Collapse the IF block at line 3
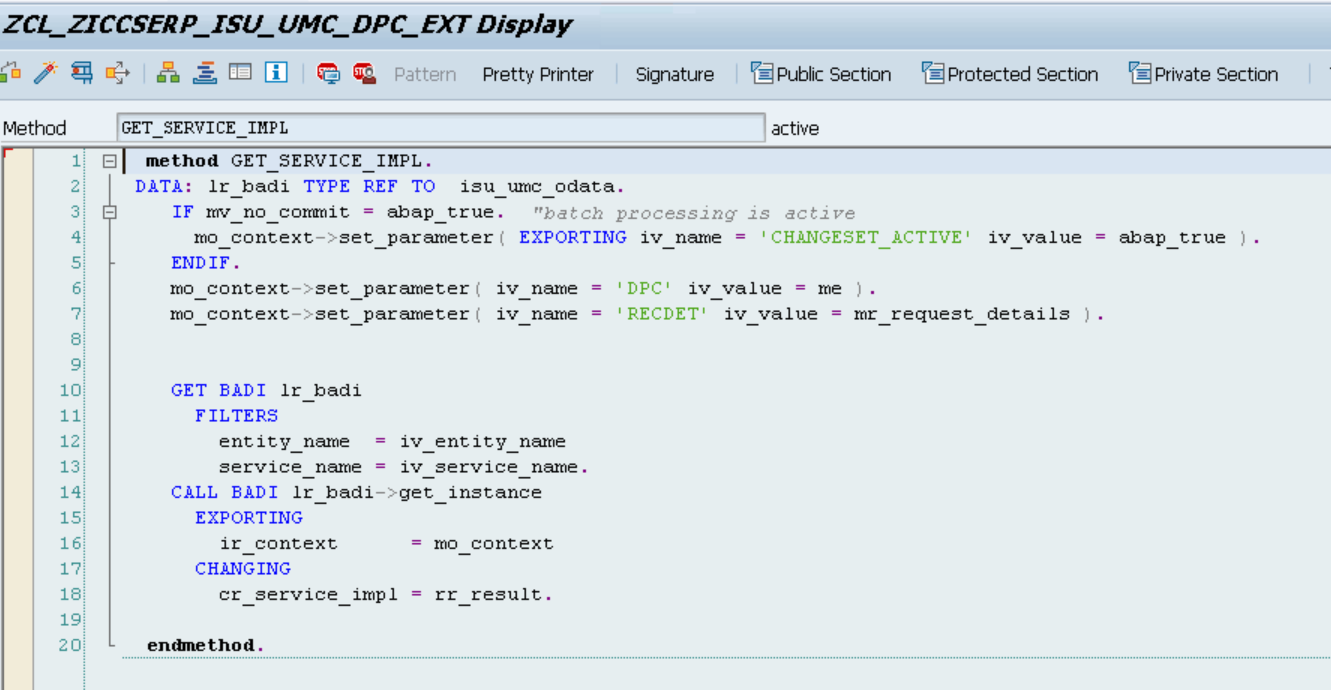This screenshot has width=1331, height=690. point(110,212)
